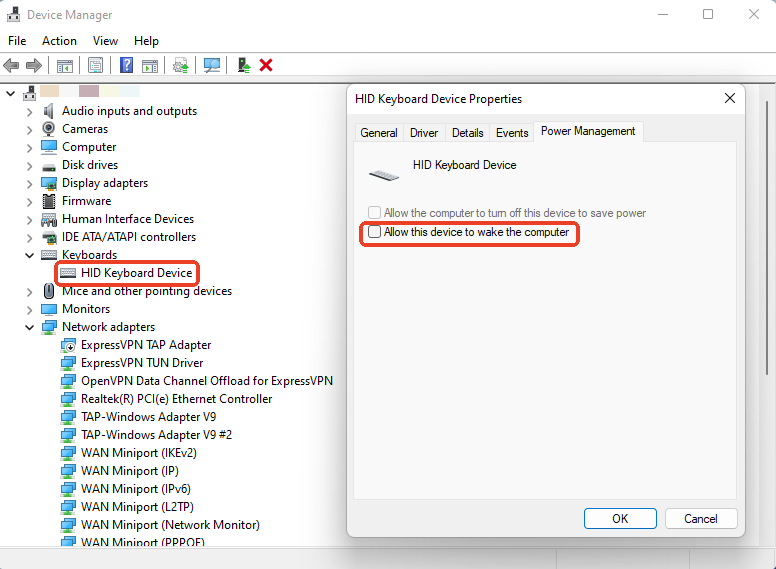Collapse the Network adapters node
The width and height of the screenshot is (776, 569).
(x=29, y=328)
